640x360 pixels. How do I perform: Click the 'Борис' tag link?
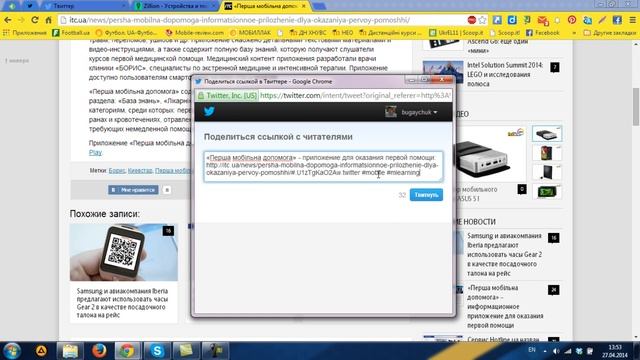click(x=117, y=170)
